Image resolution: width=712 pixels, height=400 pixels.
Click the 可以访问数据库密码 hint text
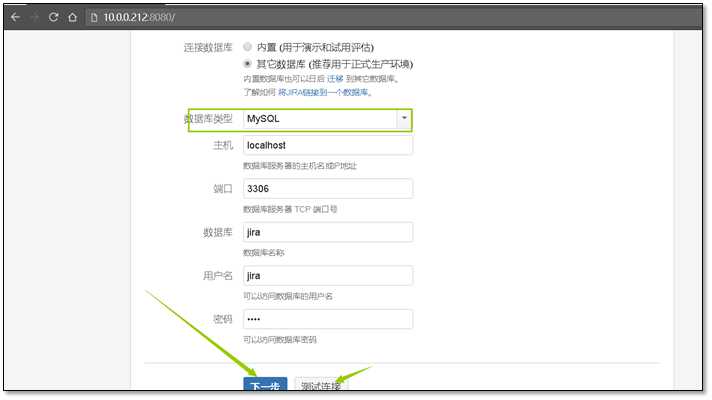point(280,340)
